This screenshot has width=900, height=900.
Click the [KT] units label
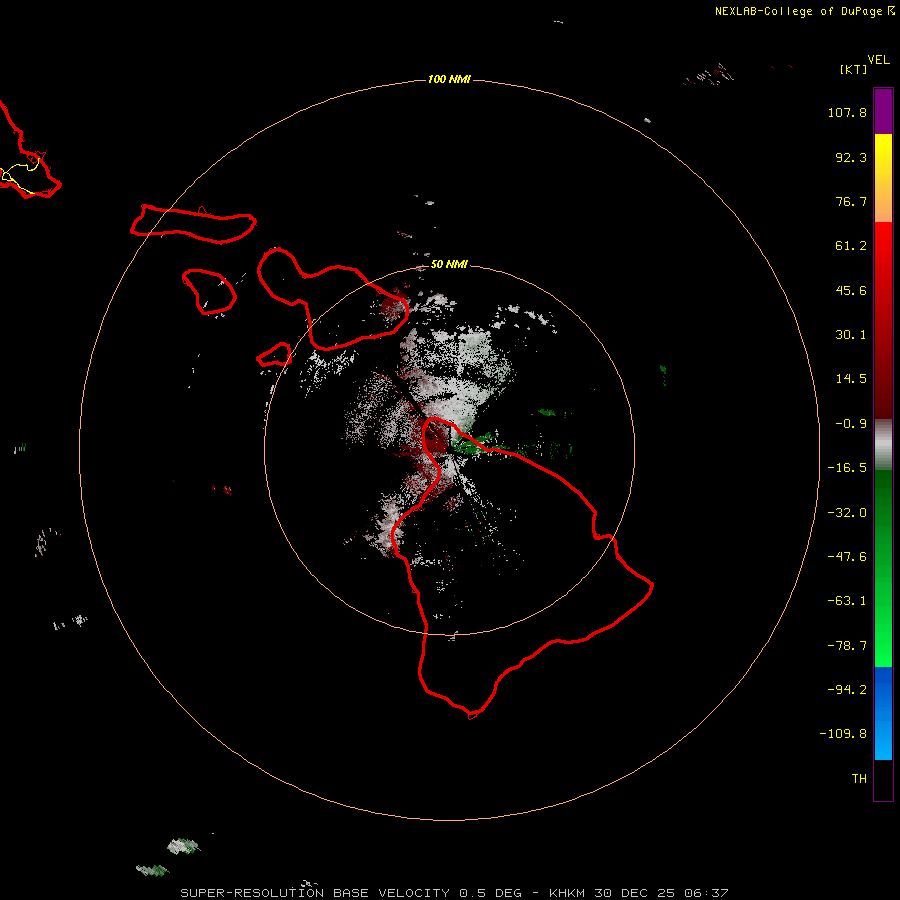click(854, 69)
